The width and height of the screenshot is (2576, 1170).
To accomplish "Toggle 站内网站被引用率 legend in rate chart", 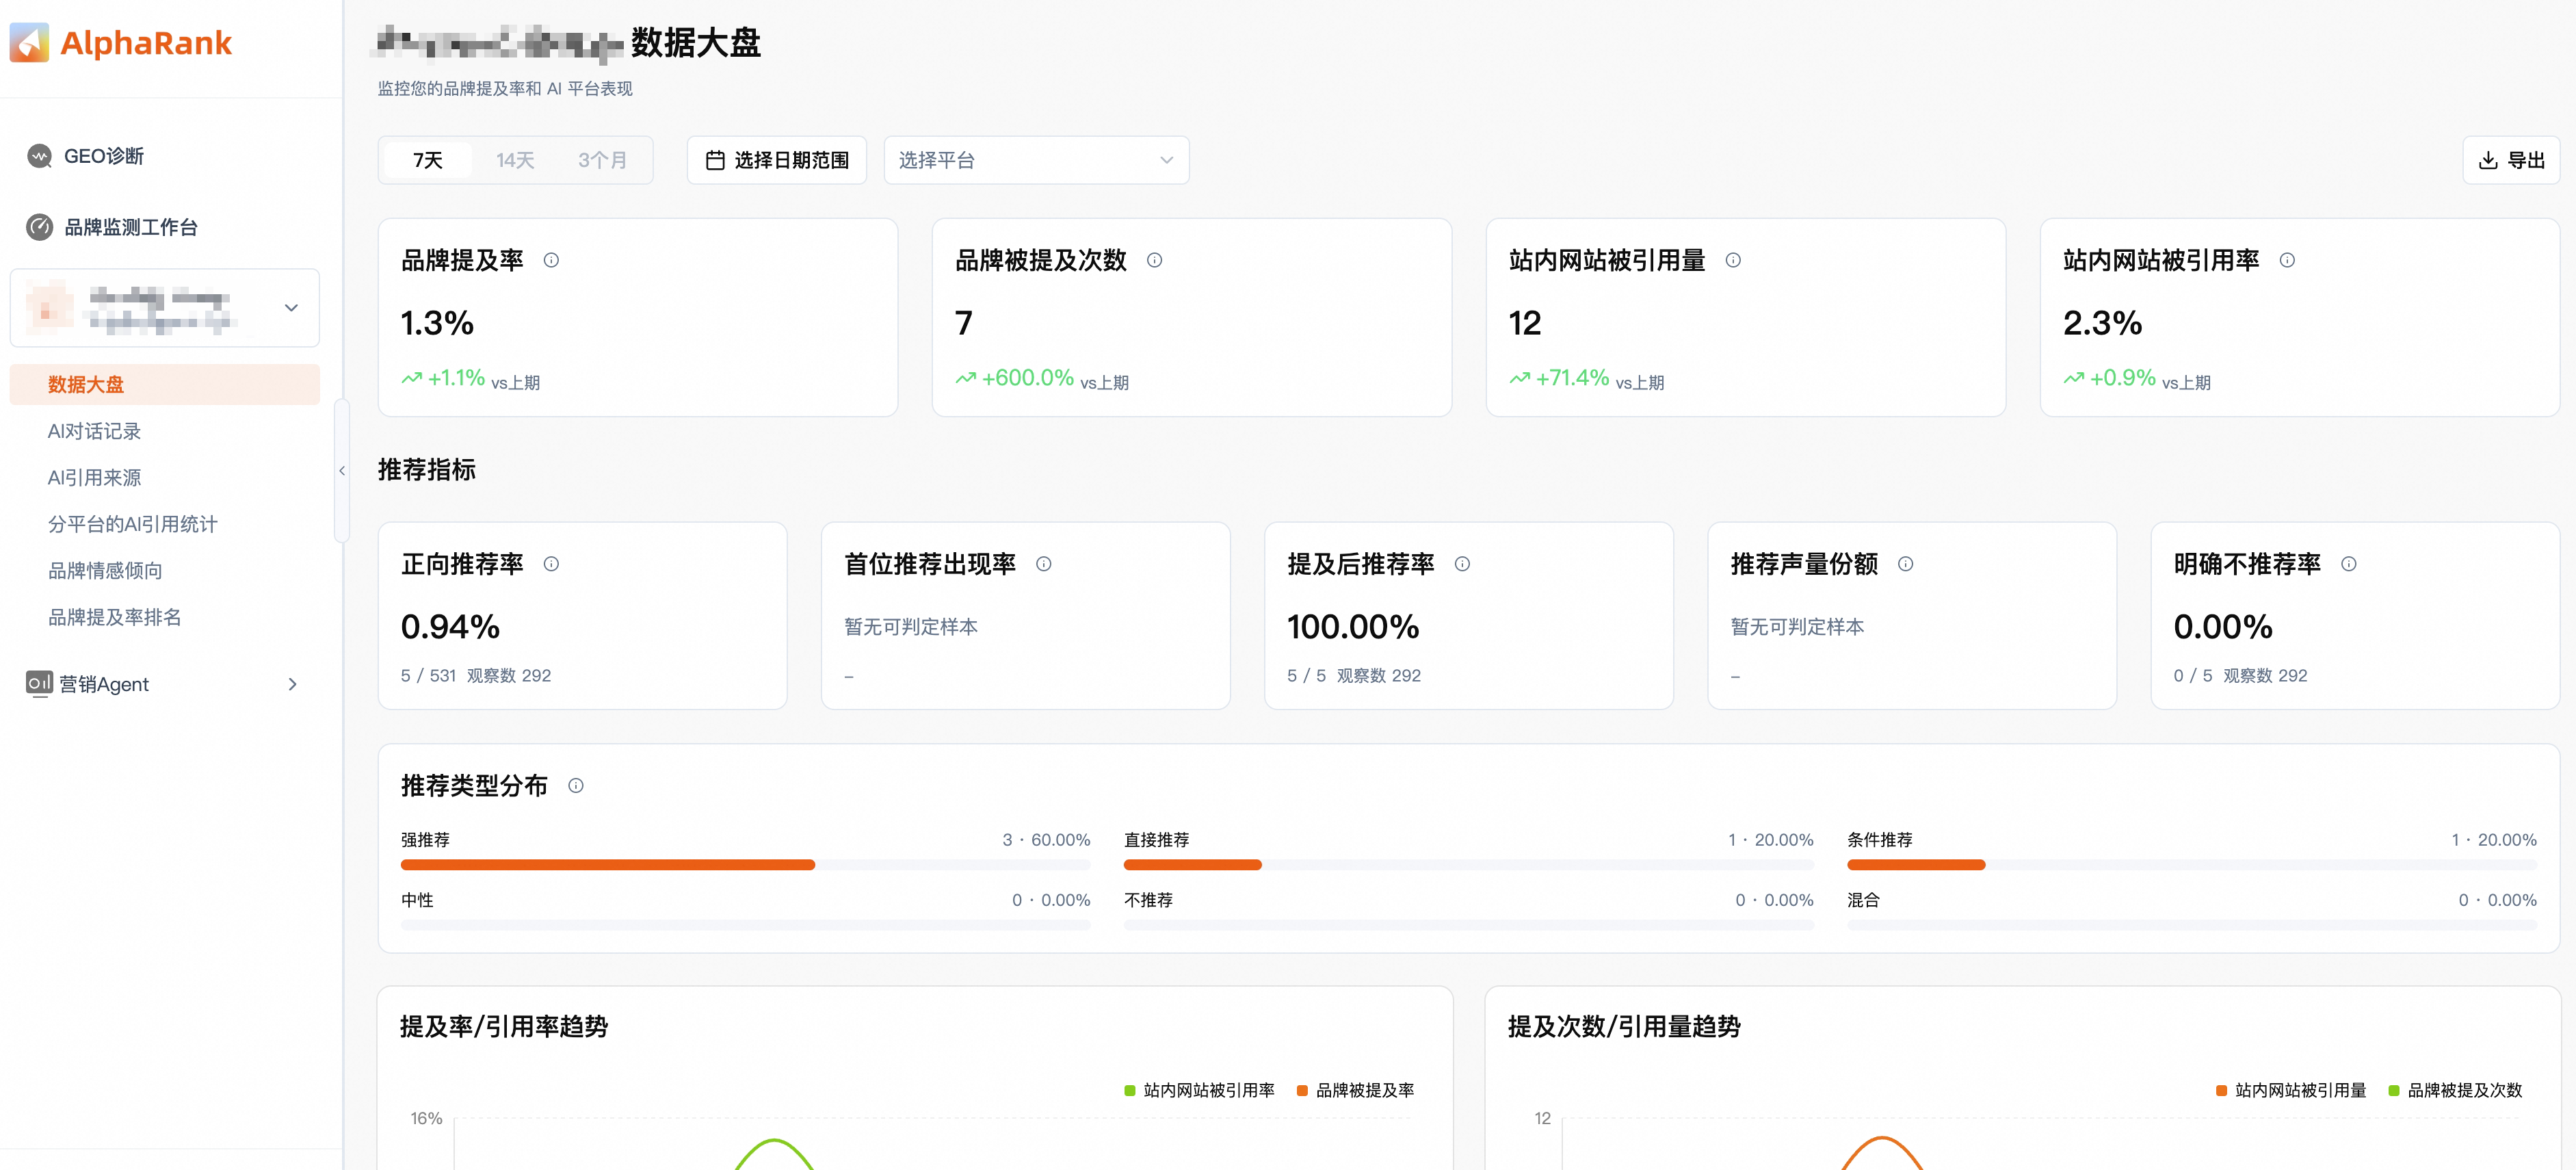I will coord(1199,1090).
